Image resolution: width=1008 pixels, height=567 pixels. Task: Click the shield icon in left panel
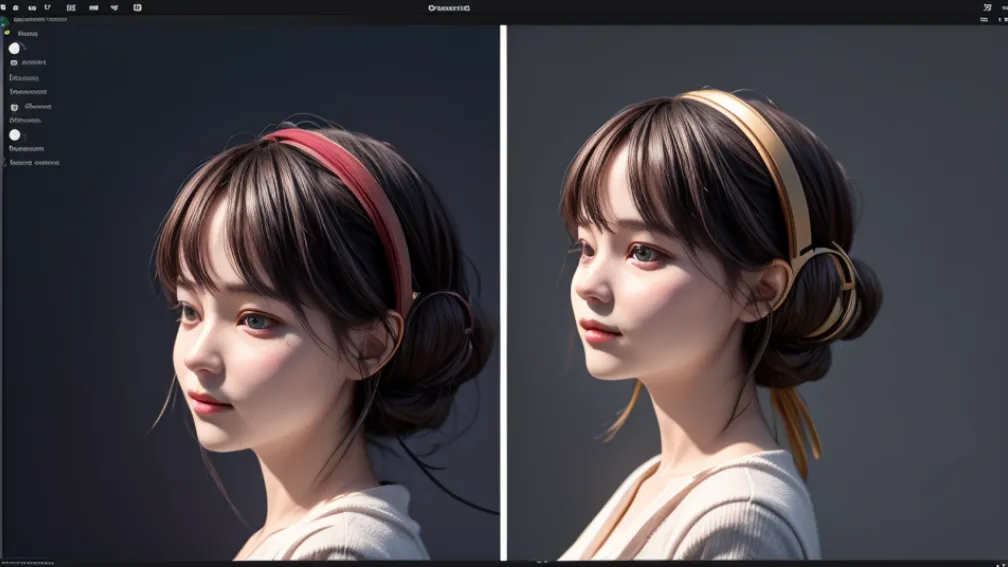tap(14, 107)
